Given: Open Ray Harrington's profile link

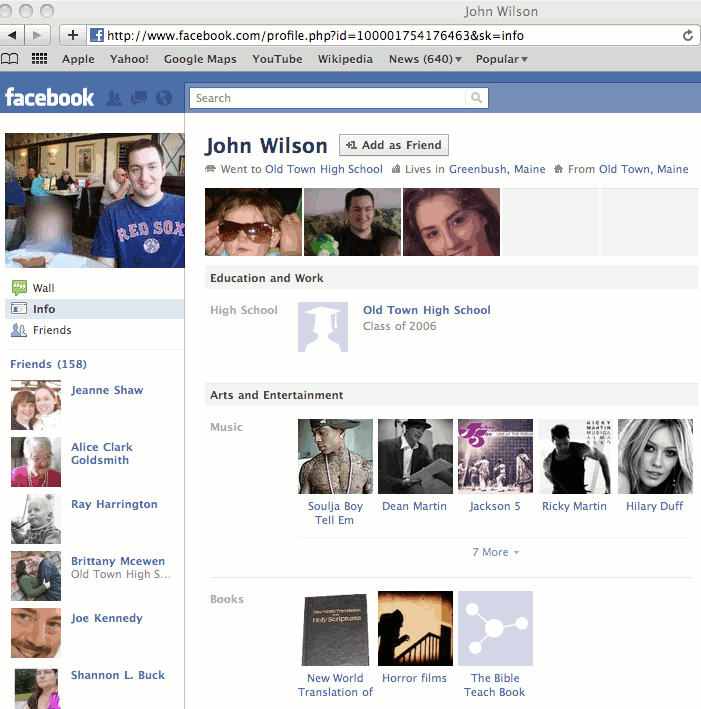Looking at the screenshot, I should (x=114, y=504).
